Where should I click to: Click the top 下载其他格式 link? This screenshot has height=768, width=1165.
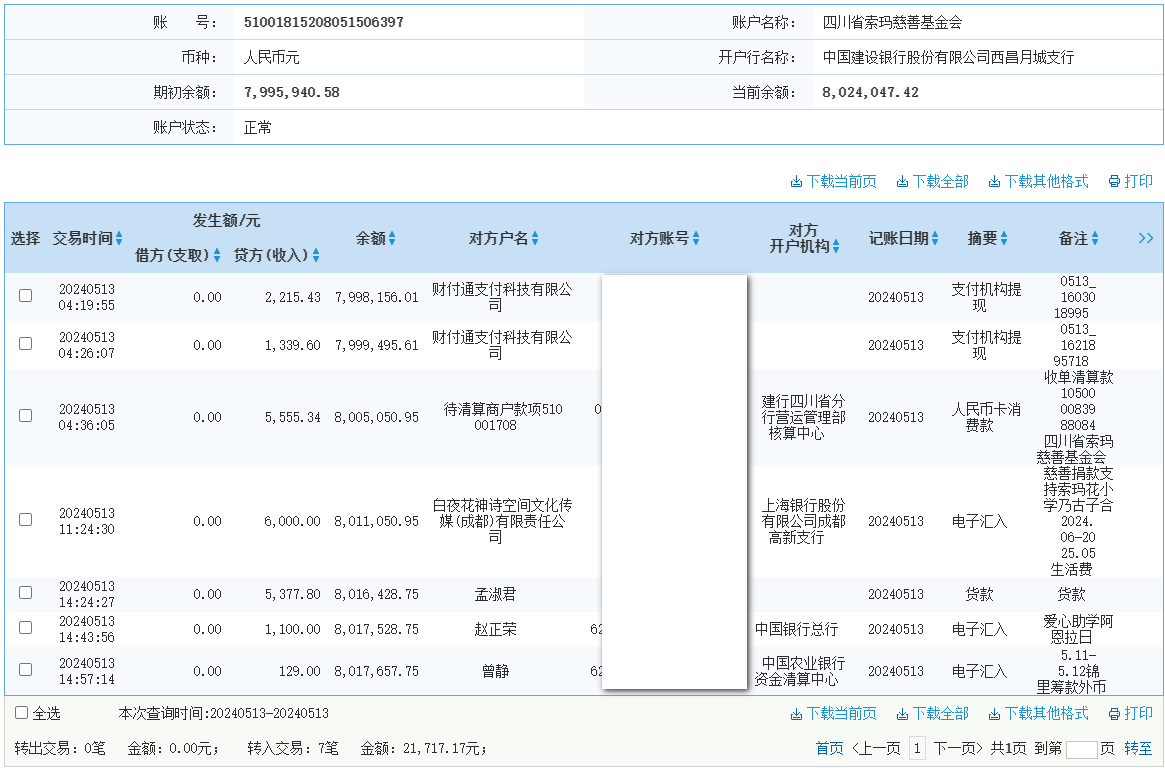coord(1046,181)
